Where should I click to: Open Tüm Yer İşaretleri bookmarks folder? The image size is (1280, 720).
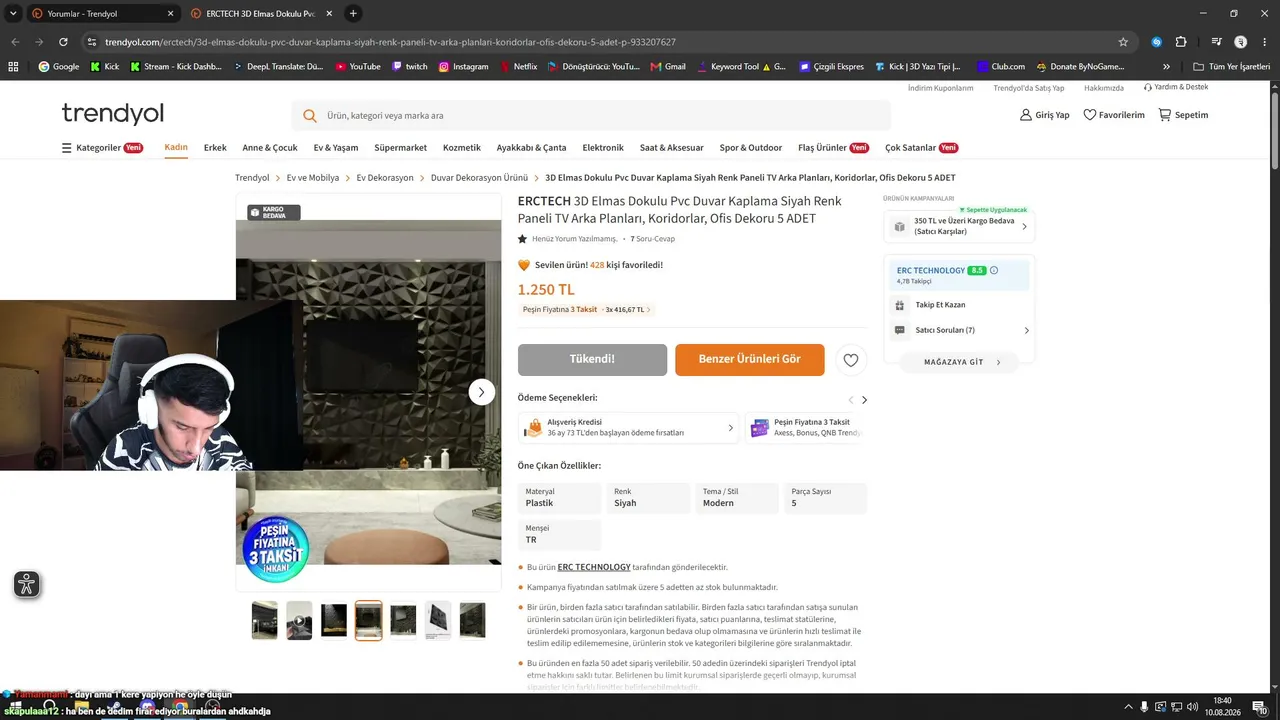[x=1232, y=67]
